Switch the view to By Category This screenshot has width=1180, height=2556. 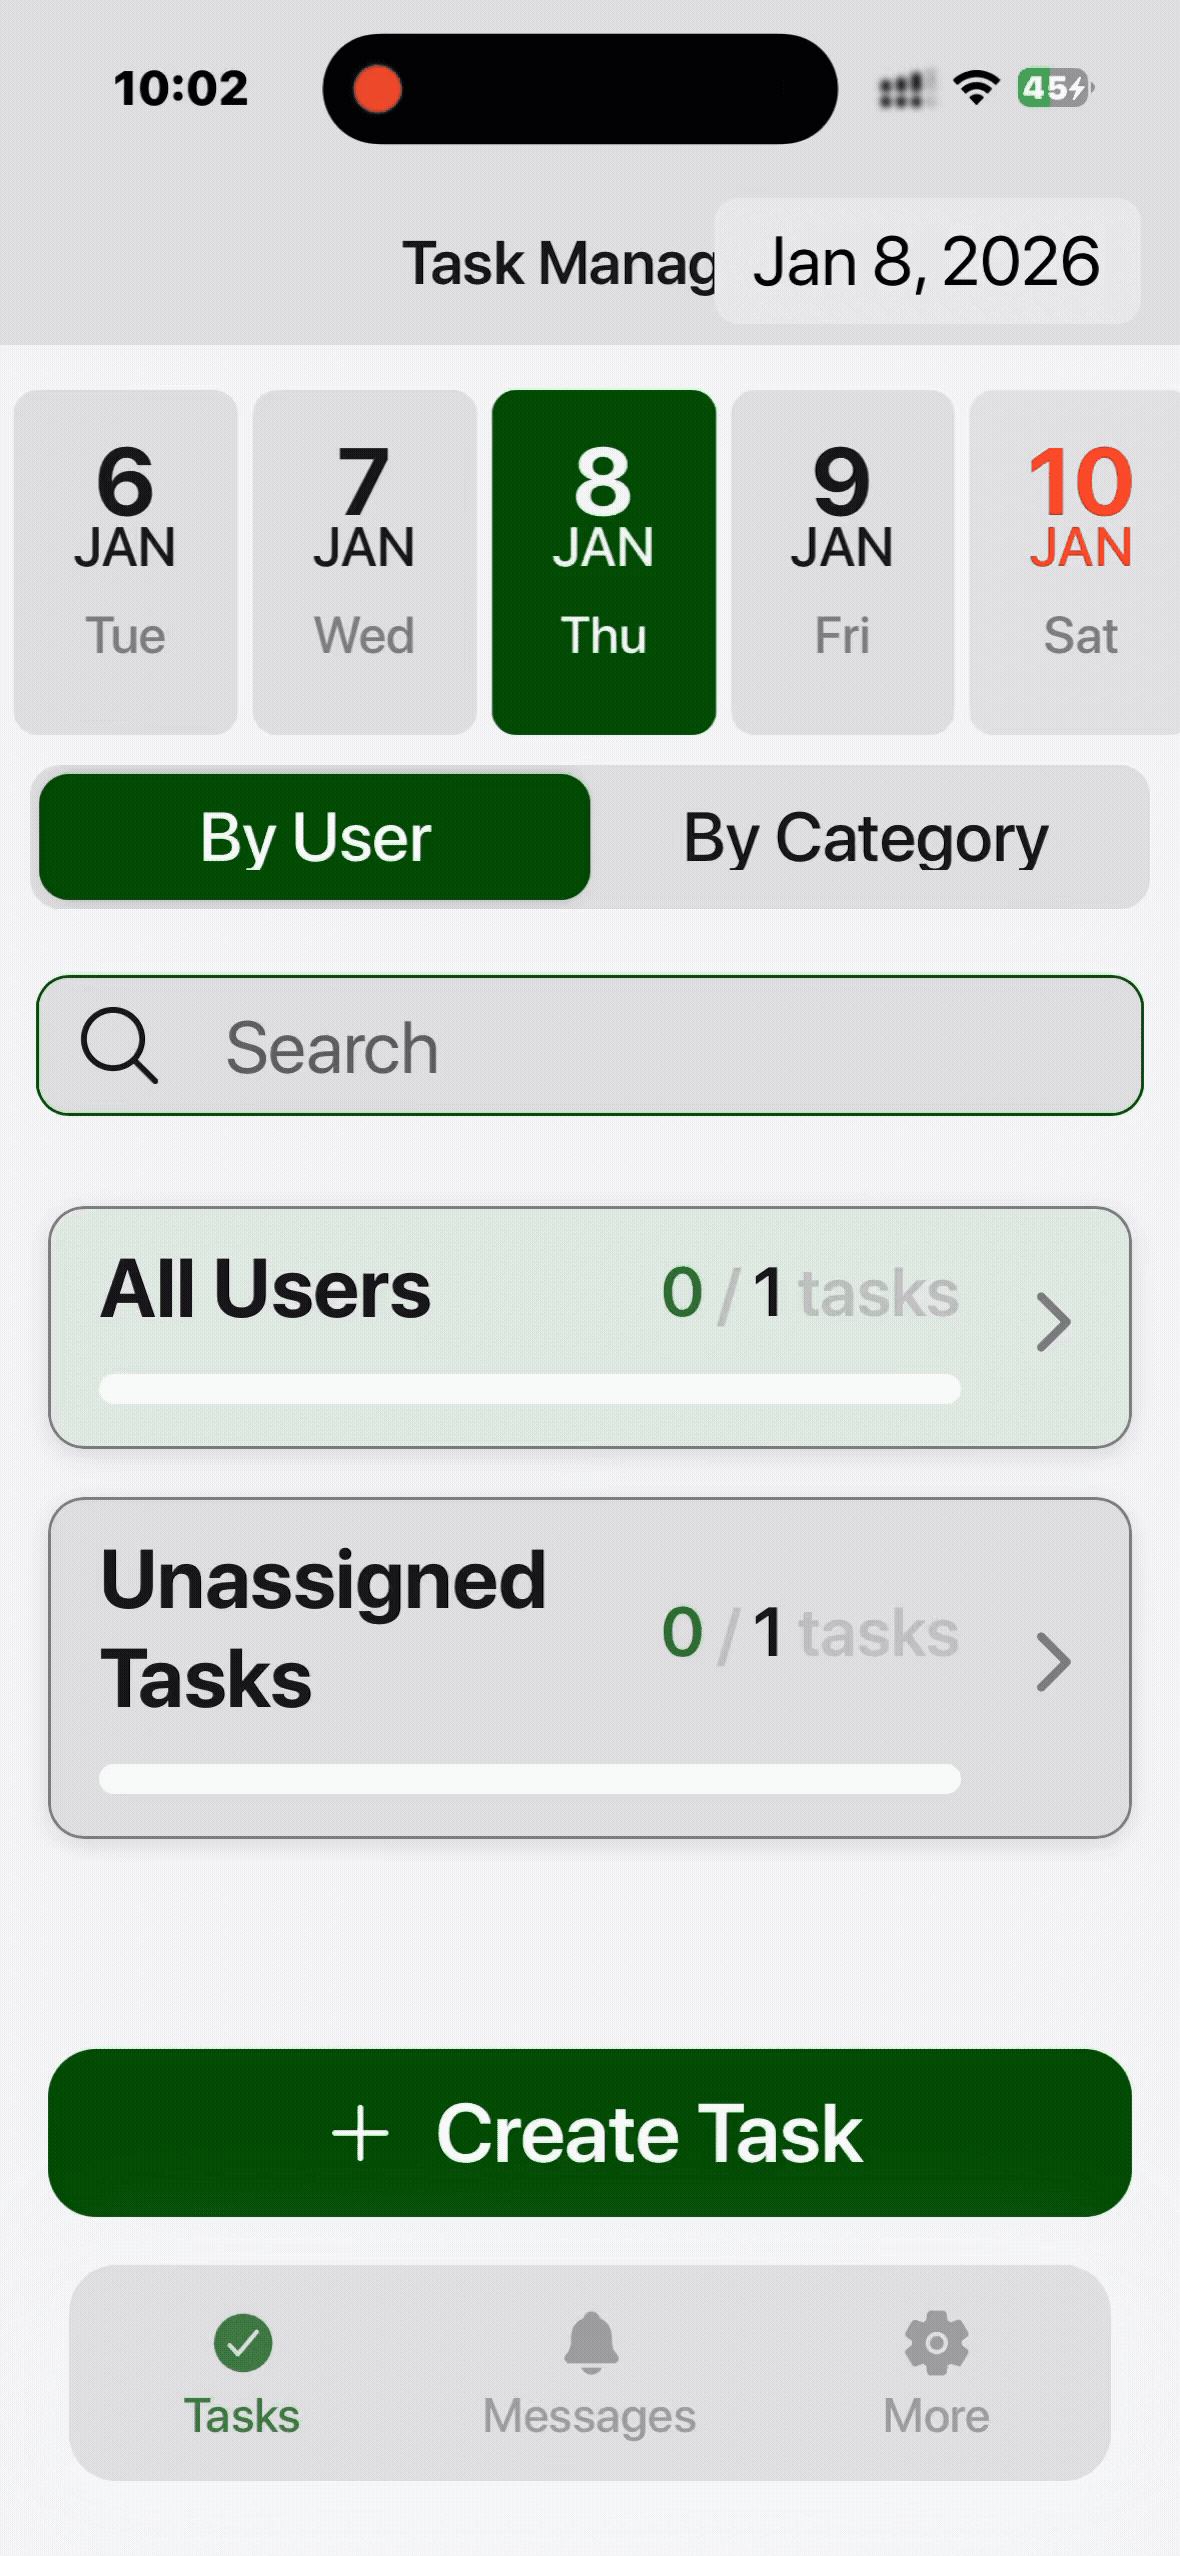(866, 837)
